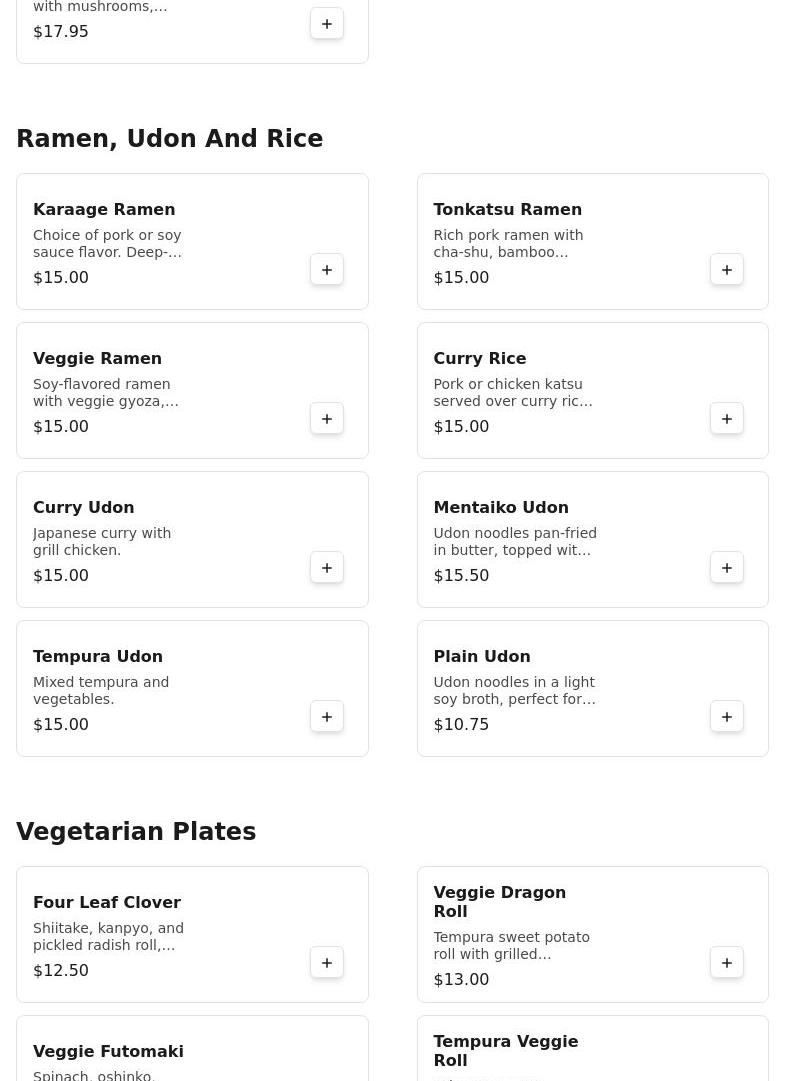Click the plus icon for Veggie Ramen
785x1081 pixels.
(x=327, y=419)
